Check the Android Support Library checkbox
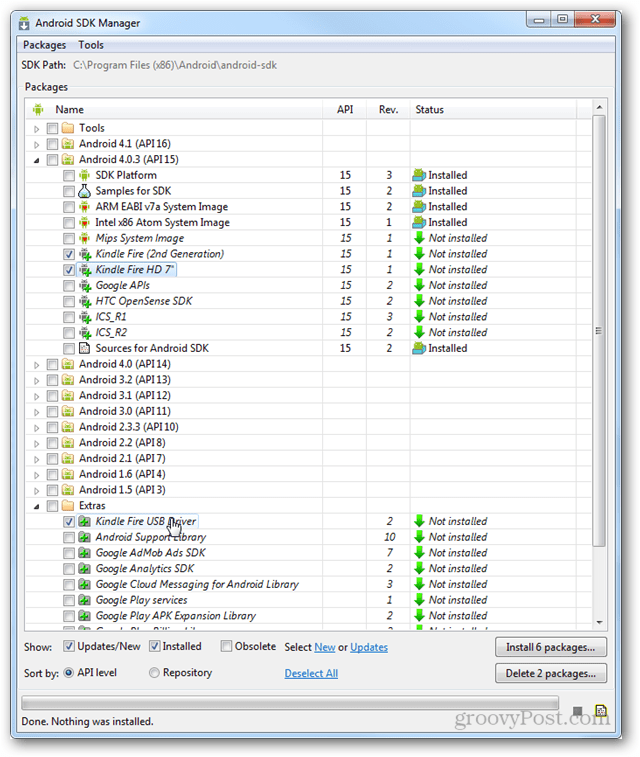The width and height of the screenshot is (640, 757). point(69,537)
